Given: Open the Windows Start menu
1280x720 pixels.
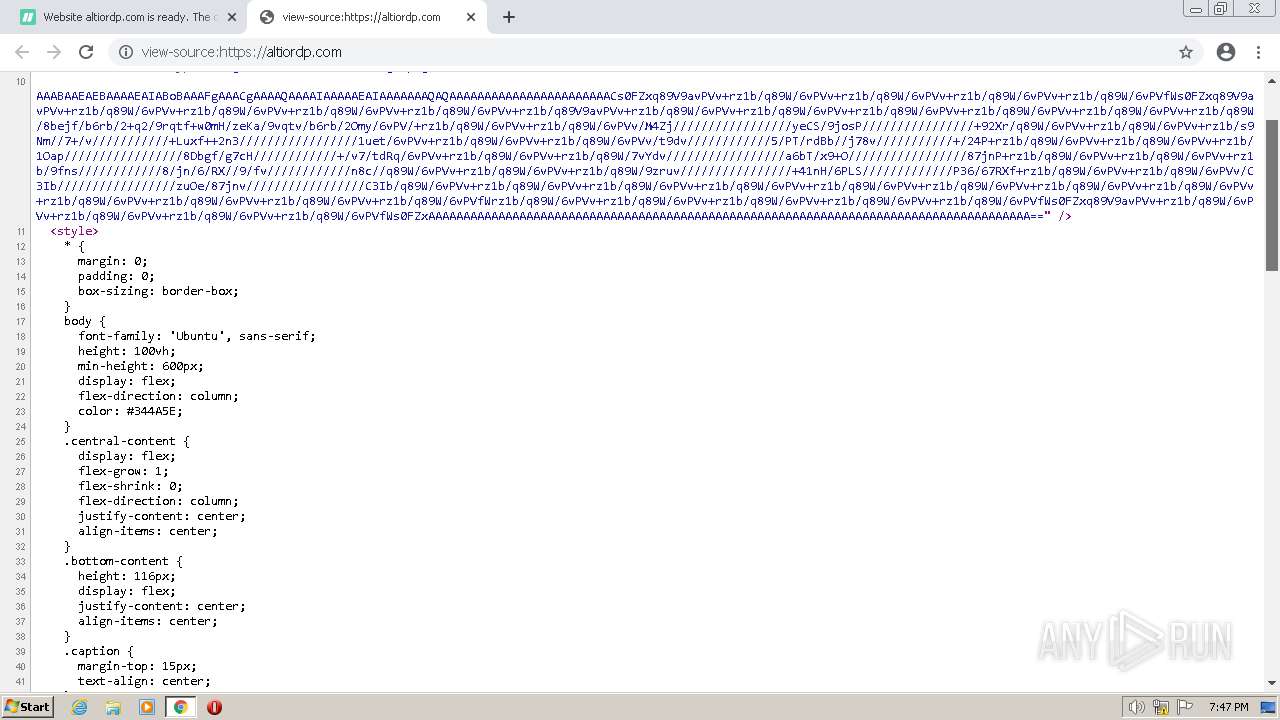Looking at the screenshot, I should (27, 706).
